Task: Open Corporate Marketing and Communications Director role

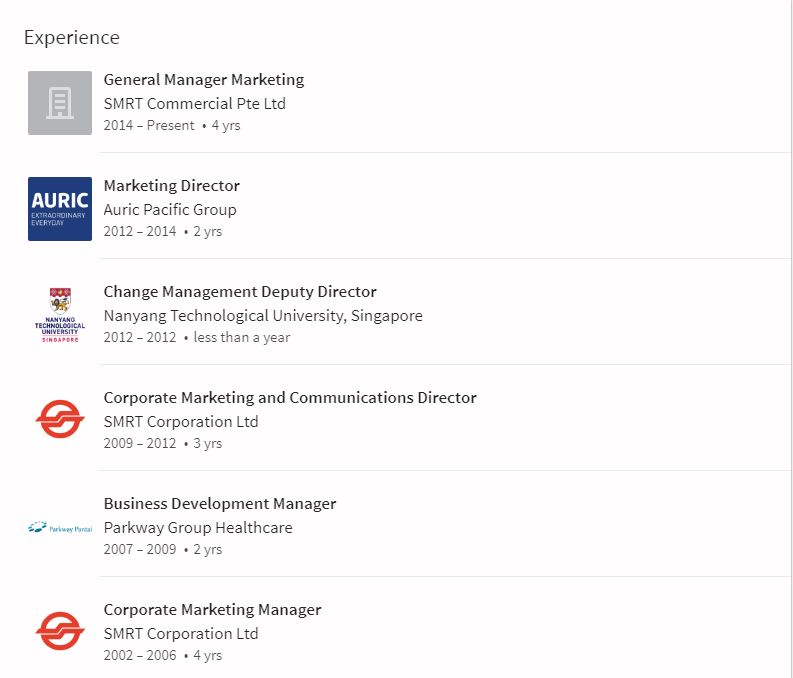Action: point(290,398)
